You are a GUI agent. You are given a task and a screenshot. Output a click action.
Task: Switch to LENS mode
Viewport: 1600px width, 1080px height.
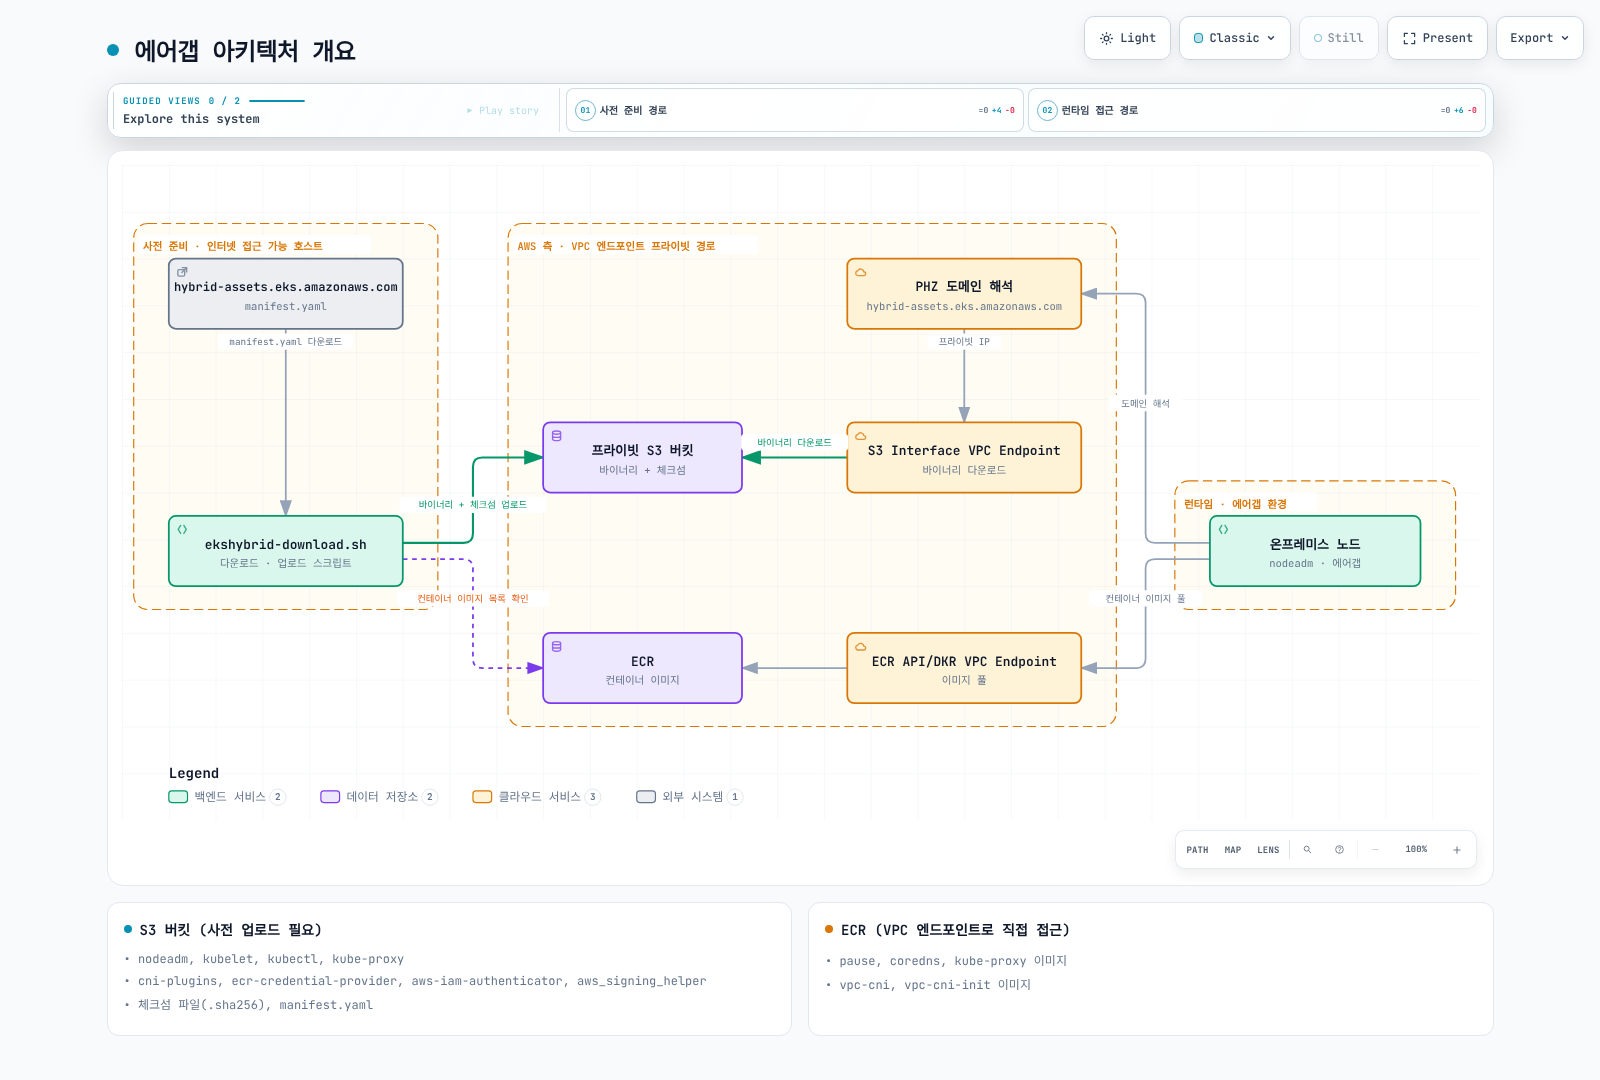[x=1268, y=850]
